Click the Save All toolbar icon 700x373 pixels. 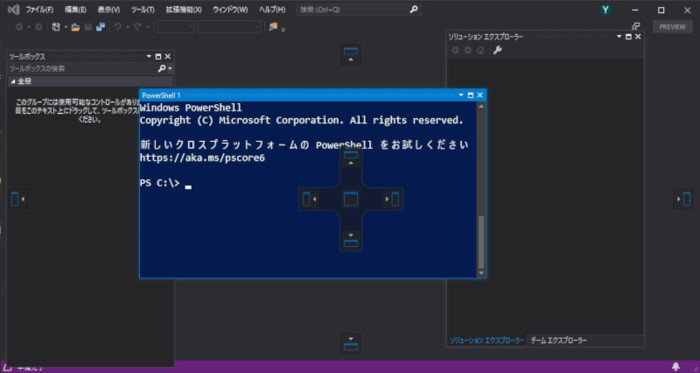click(x=100, y=27)
